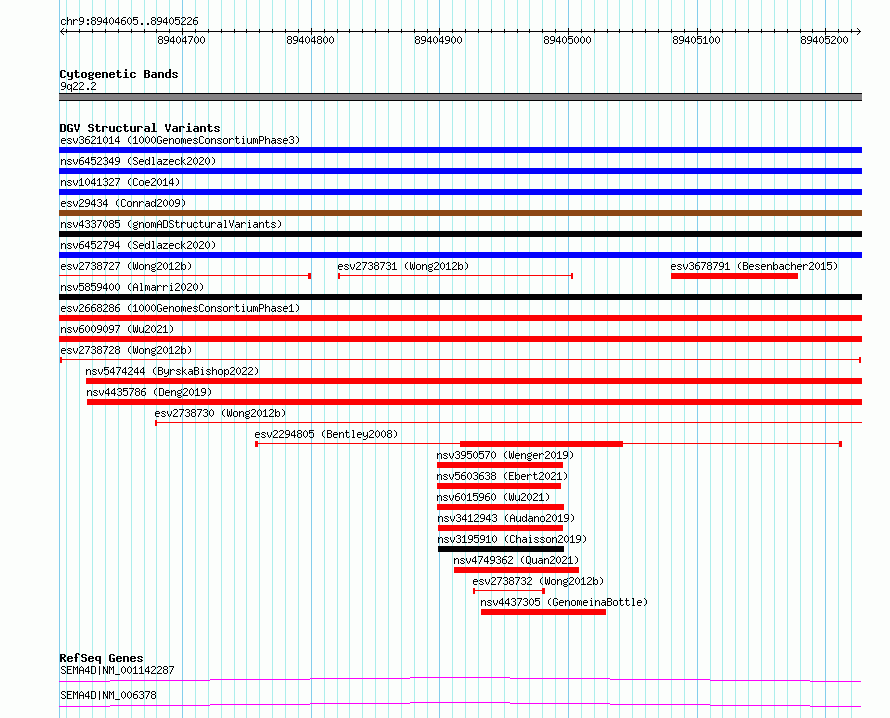Open the SEMA4D|NM_001142287 gene label
Screen dimensions: 890x718
coord(117,670)
